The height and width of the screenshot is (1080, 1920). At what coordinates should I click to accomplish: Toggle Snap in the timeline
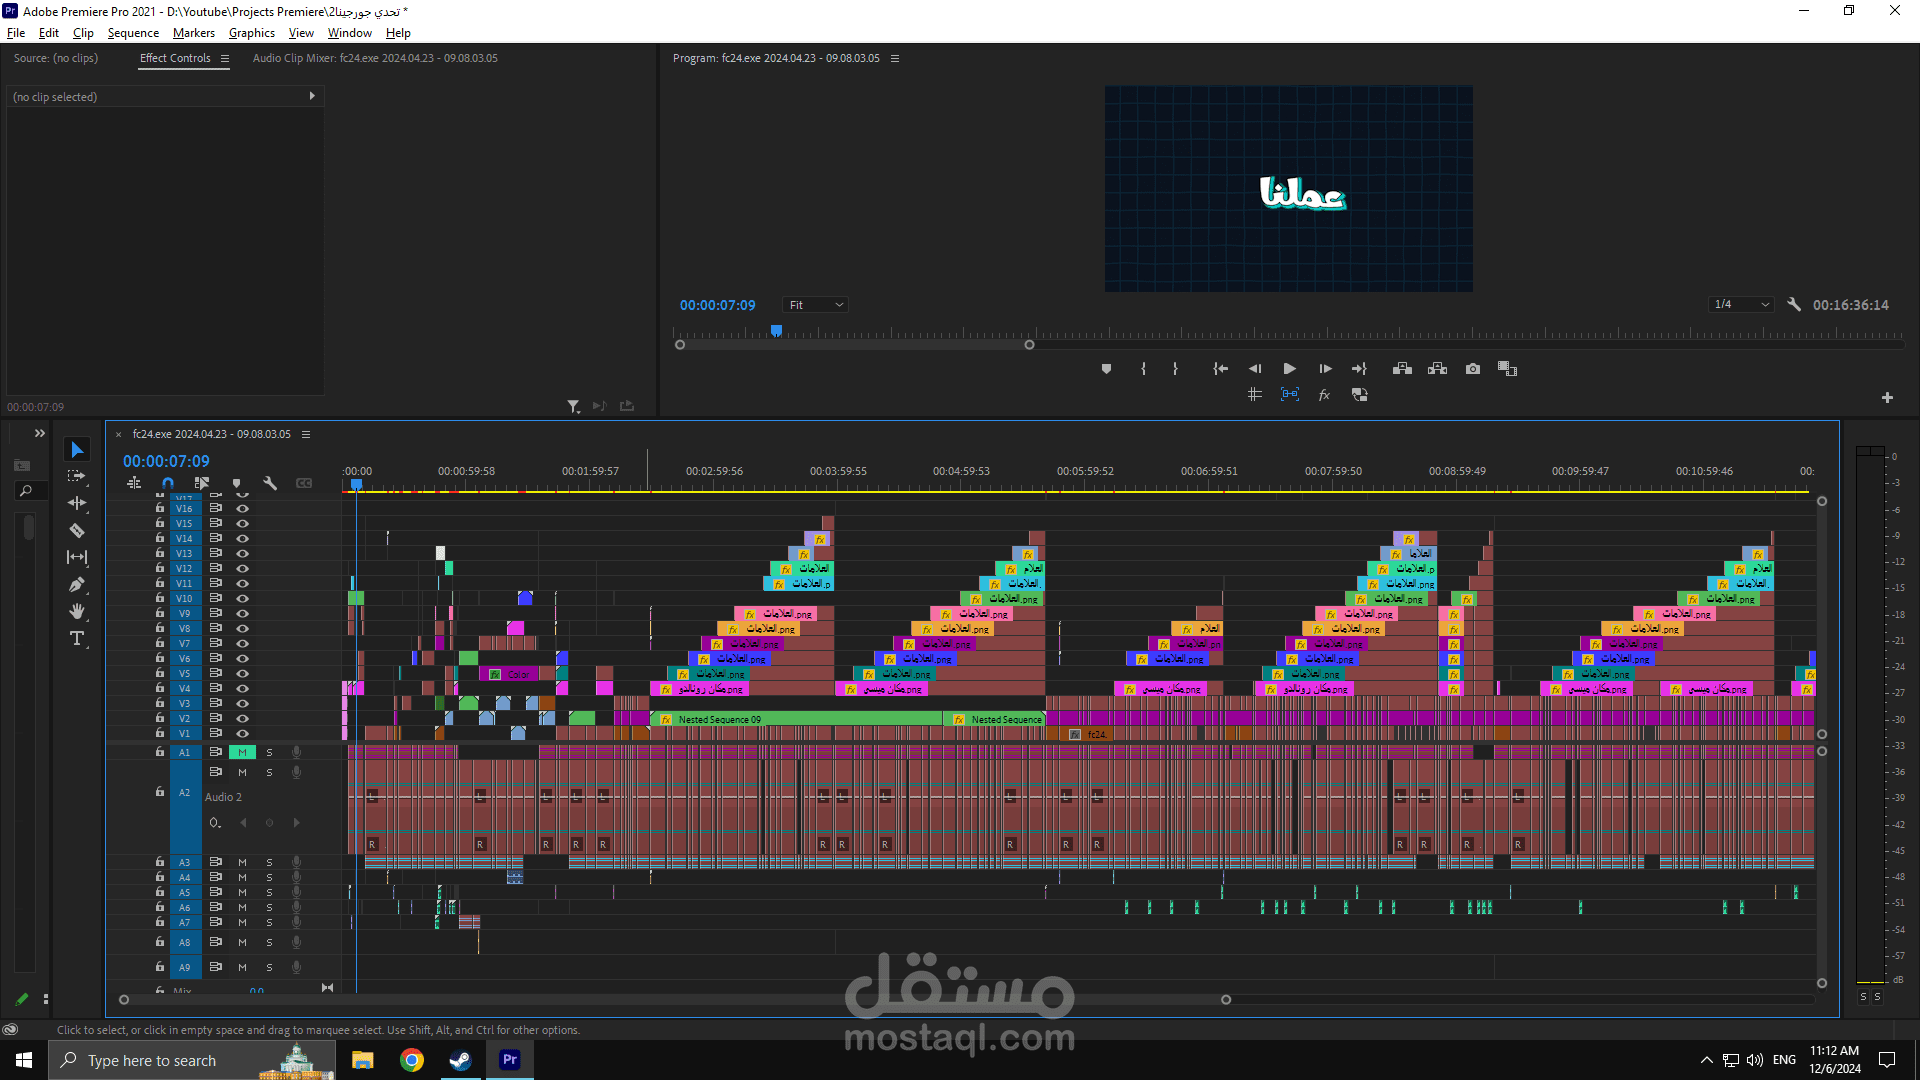pyautogui.click(x=168, y=483)
